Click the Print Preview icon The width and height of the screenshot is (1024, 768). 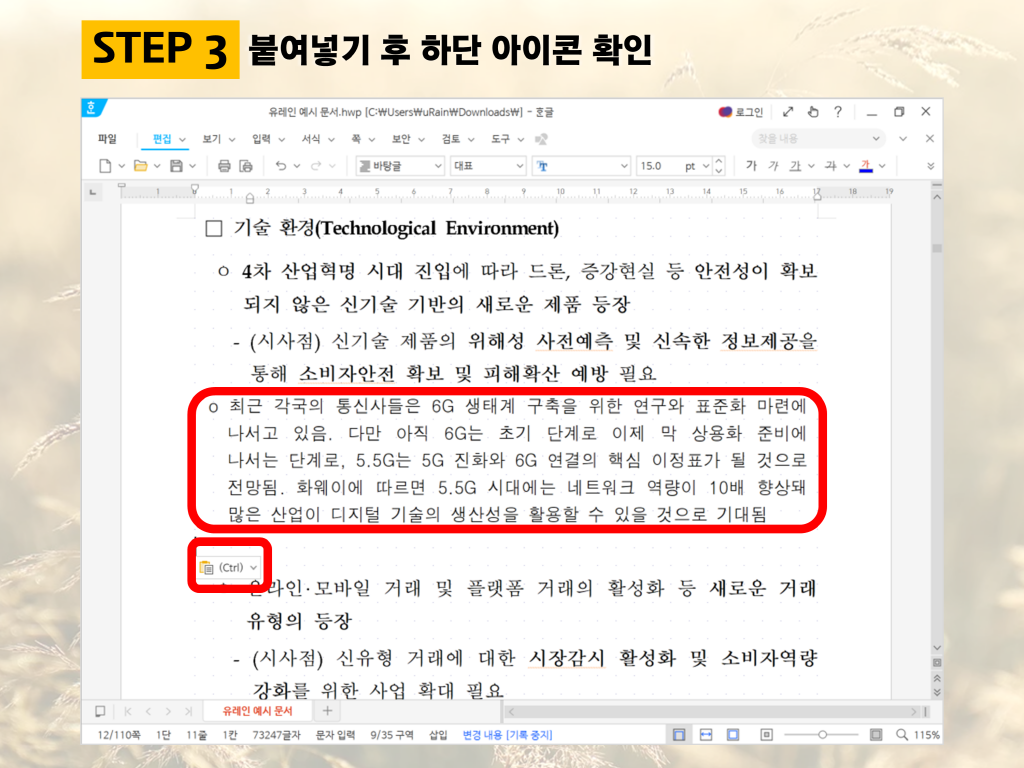pos(246,166)
